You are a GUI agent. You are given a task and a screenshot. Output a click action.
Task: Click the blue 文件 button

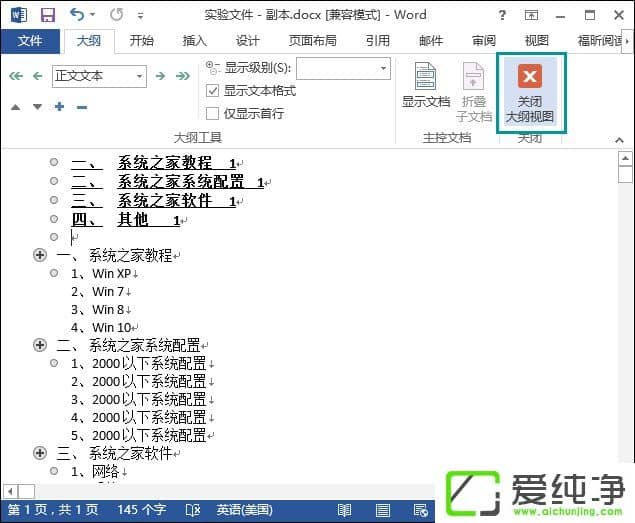tap(30, 41)
